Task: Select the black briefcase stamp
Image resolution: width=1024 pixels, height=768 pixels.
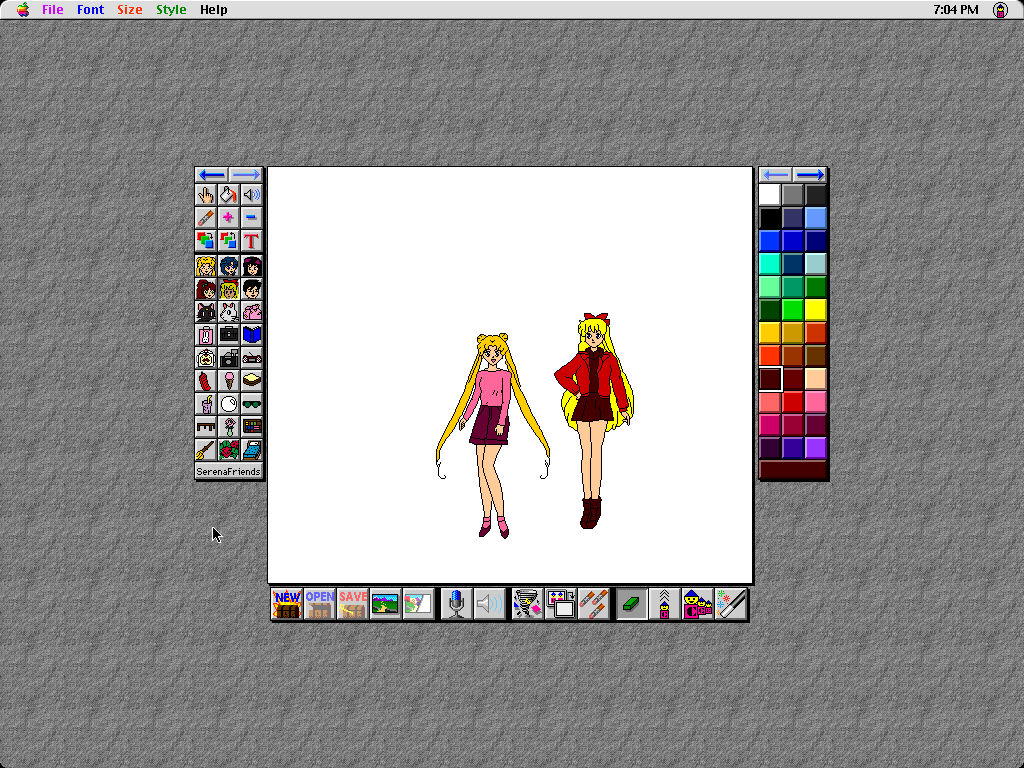Action: tap(229, 334)
